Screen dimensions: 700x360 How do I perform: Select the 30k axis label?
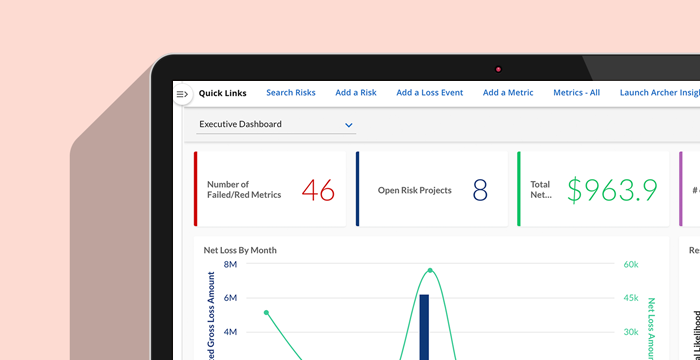[x=631, y=332]
